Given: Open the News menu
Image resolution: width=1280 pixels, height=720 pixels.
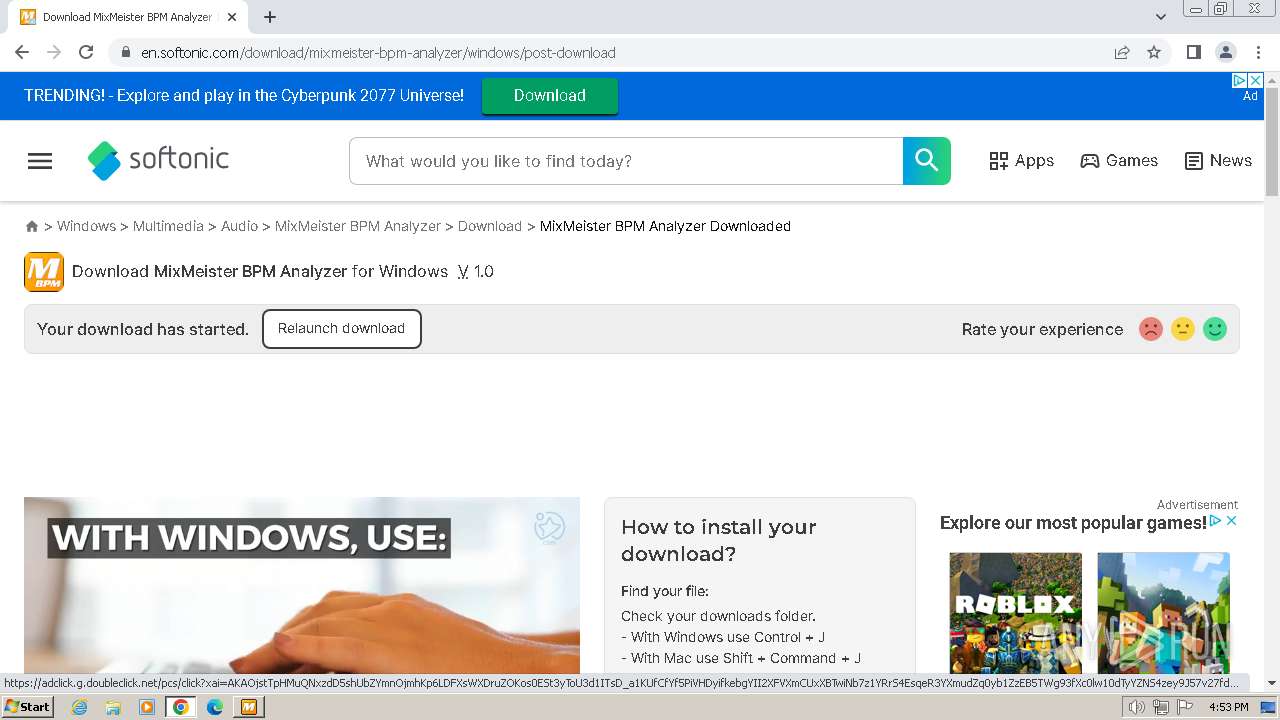Looking at the screenshot, I should coord(1218,161).
